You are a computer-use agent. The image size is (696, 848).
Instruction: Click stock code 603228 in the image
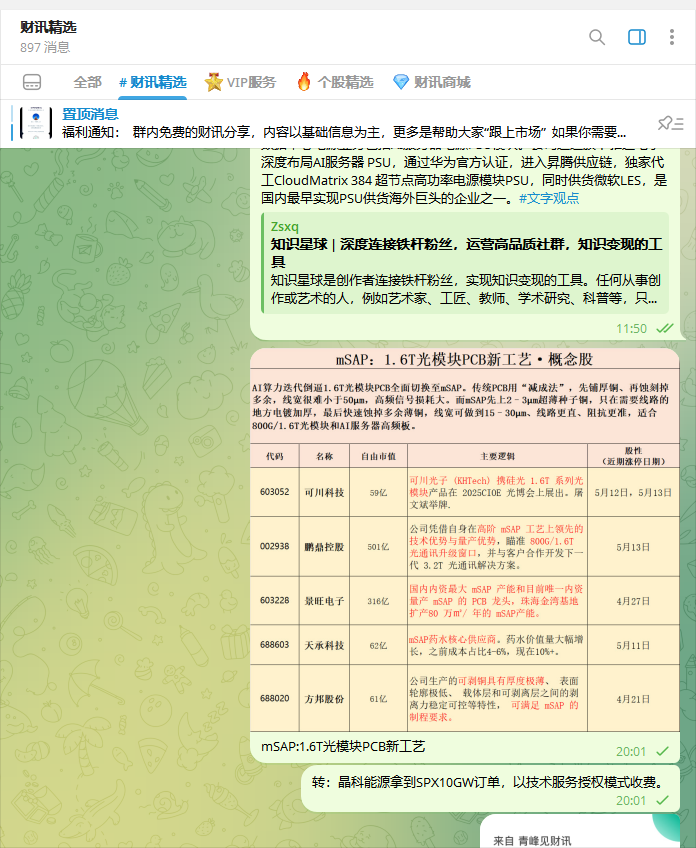[x=275, y=600]
